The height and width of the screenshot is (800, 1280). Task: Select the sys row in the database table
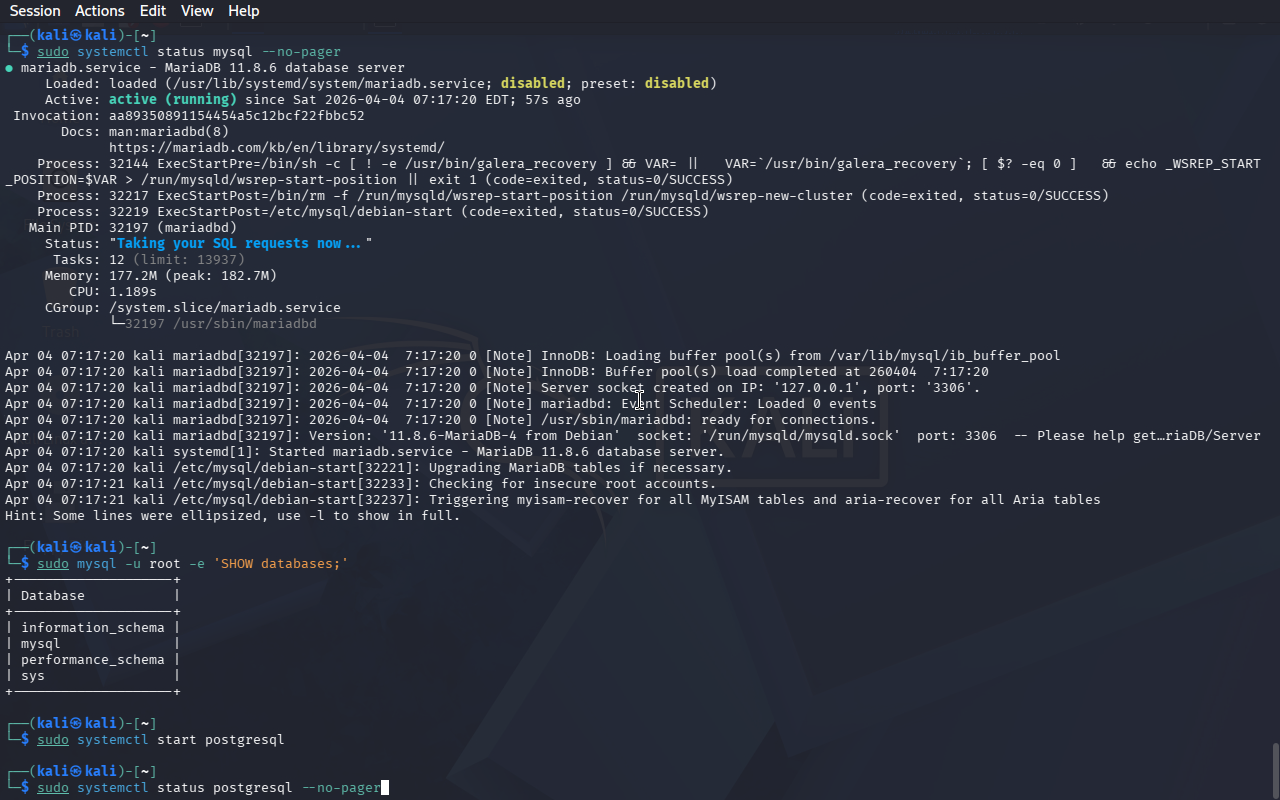tap(33, 676)
